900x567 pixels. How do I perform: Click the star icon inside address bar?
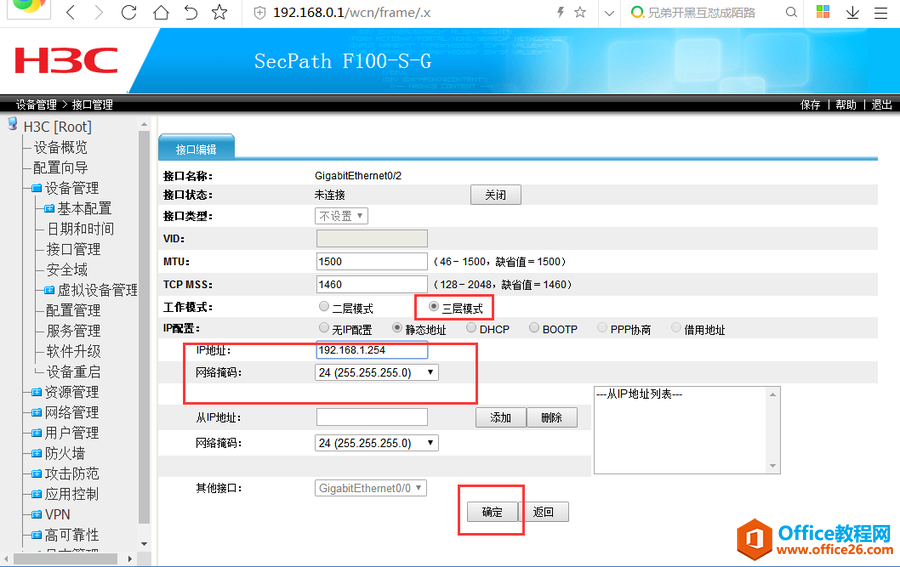580,12
